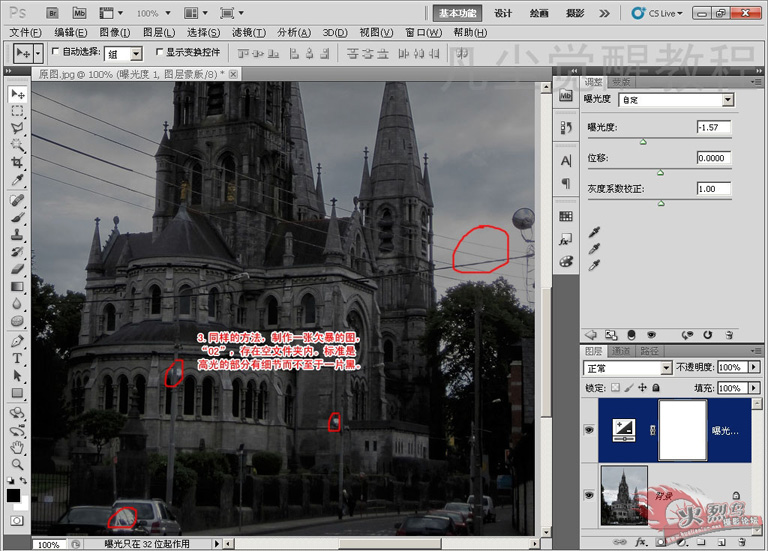Open the 文件(F) menu
The image size is (768, 551).
pos(25,32)
